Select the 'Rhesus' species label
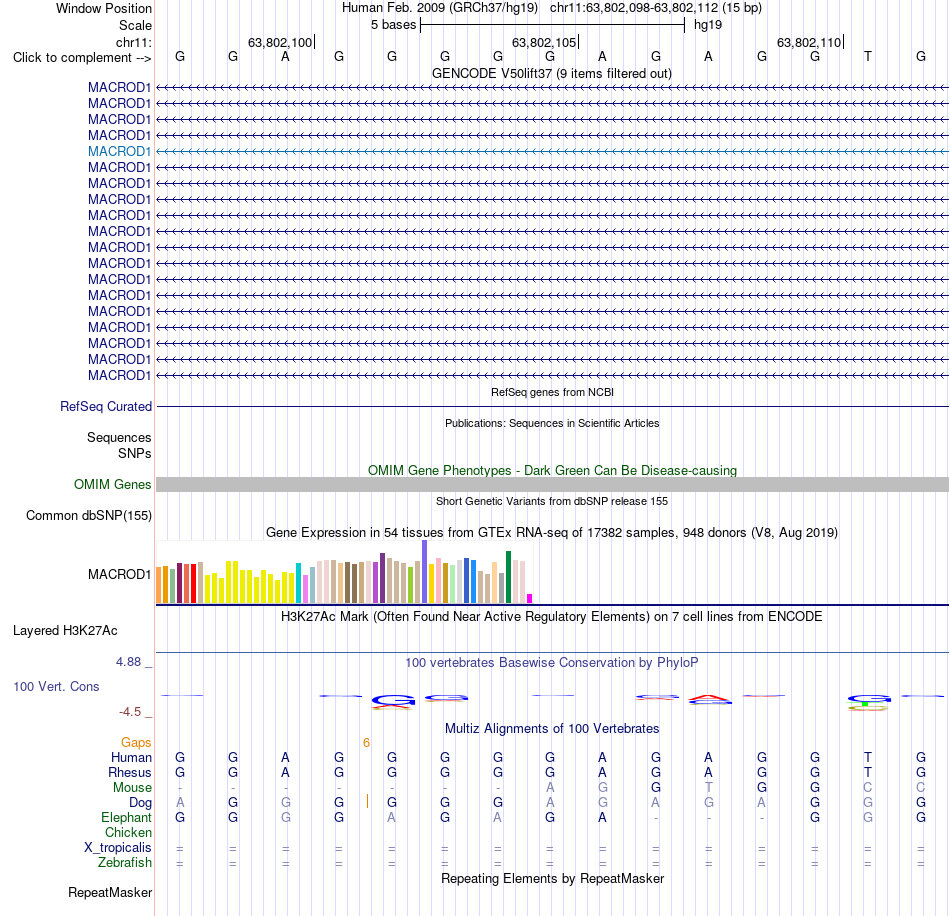Image resolution: width=950 pixels, height=916 pixels. (130, 773)
